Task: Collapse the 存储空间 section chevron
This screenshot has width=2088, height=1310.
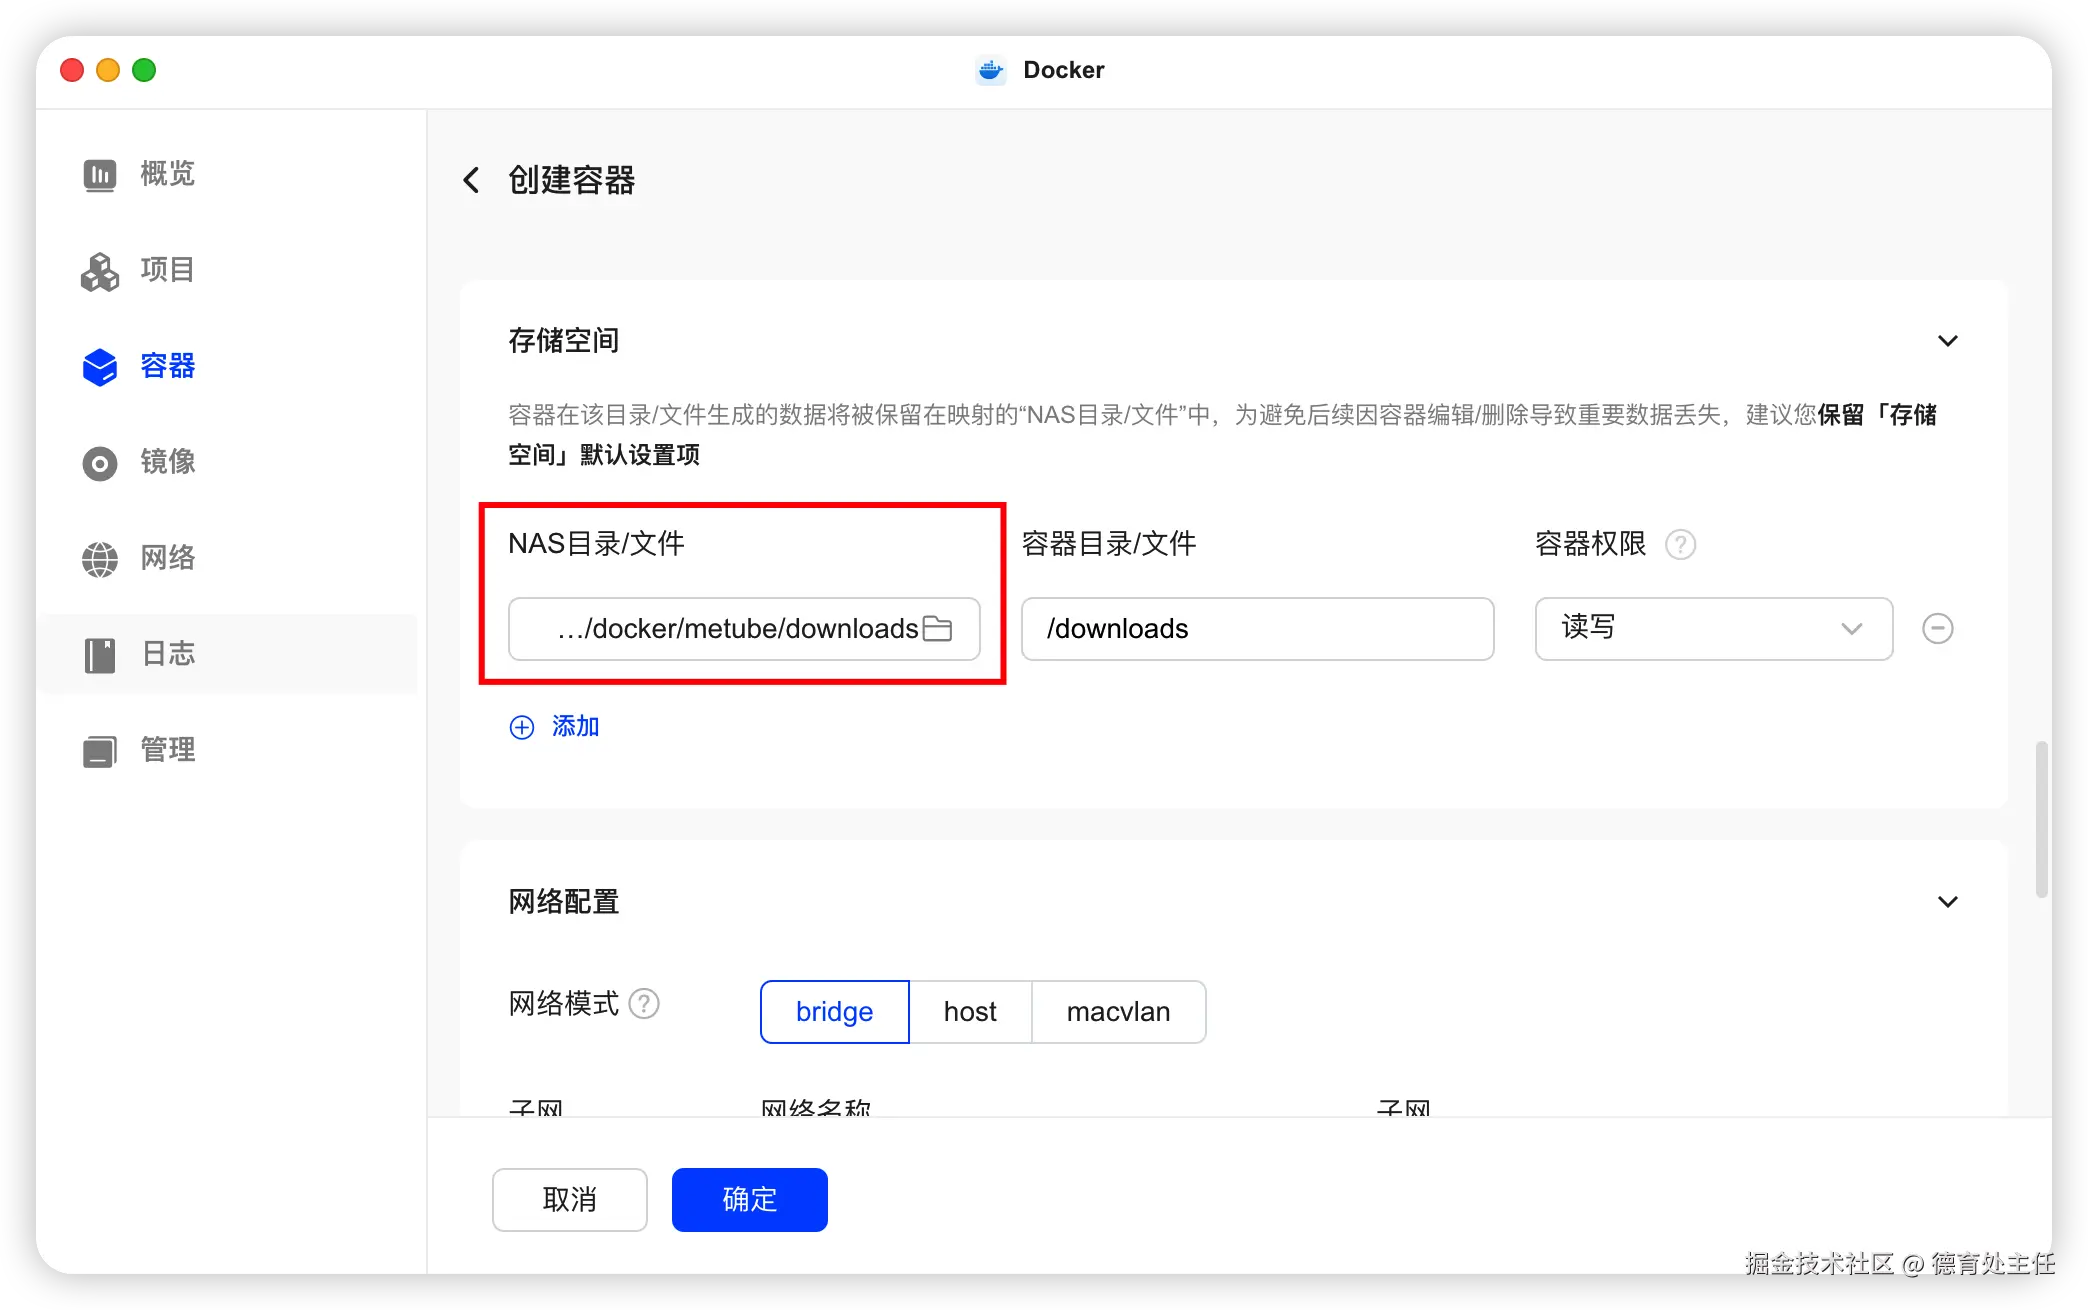Action: (1947, 341)
